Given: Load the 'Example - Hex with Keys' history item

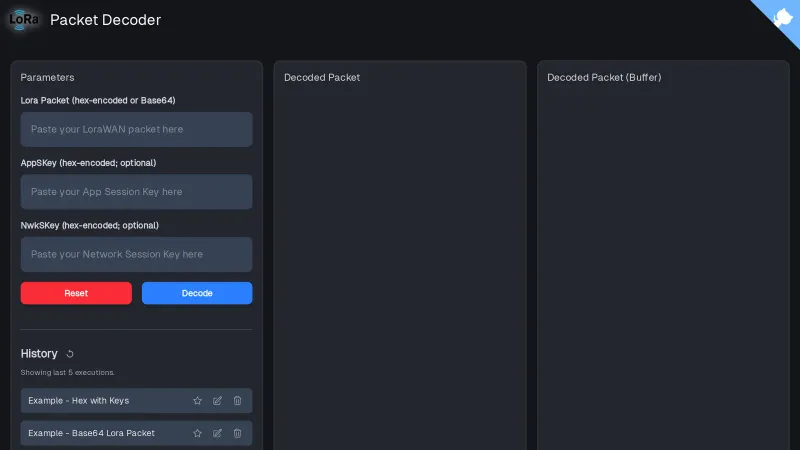Looking at the screenshot, I should [x=79, y=401].
